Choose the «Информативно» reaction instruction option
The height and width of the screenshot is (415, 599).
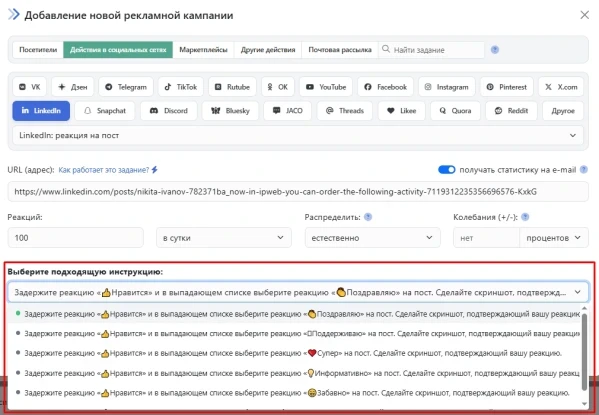[x=294, y=373]
